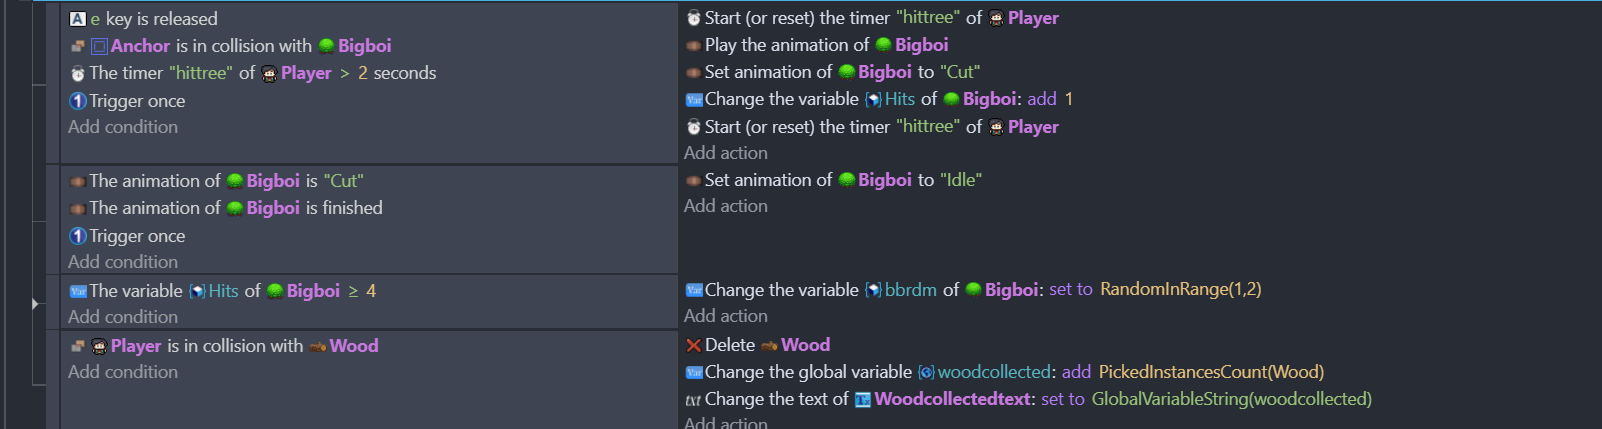
Task: Click the keyboard icon beside 'e key is released'
Action: [77, 19]
